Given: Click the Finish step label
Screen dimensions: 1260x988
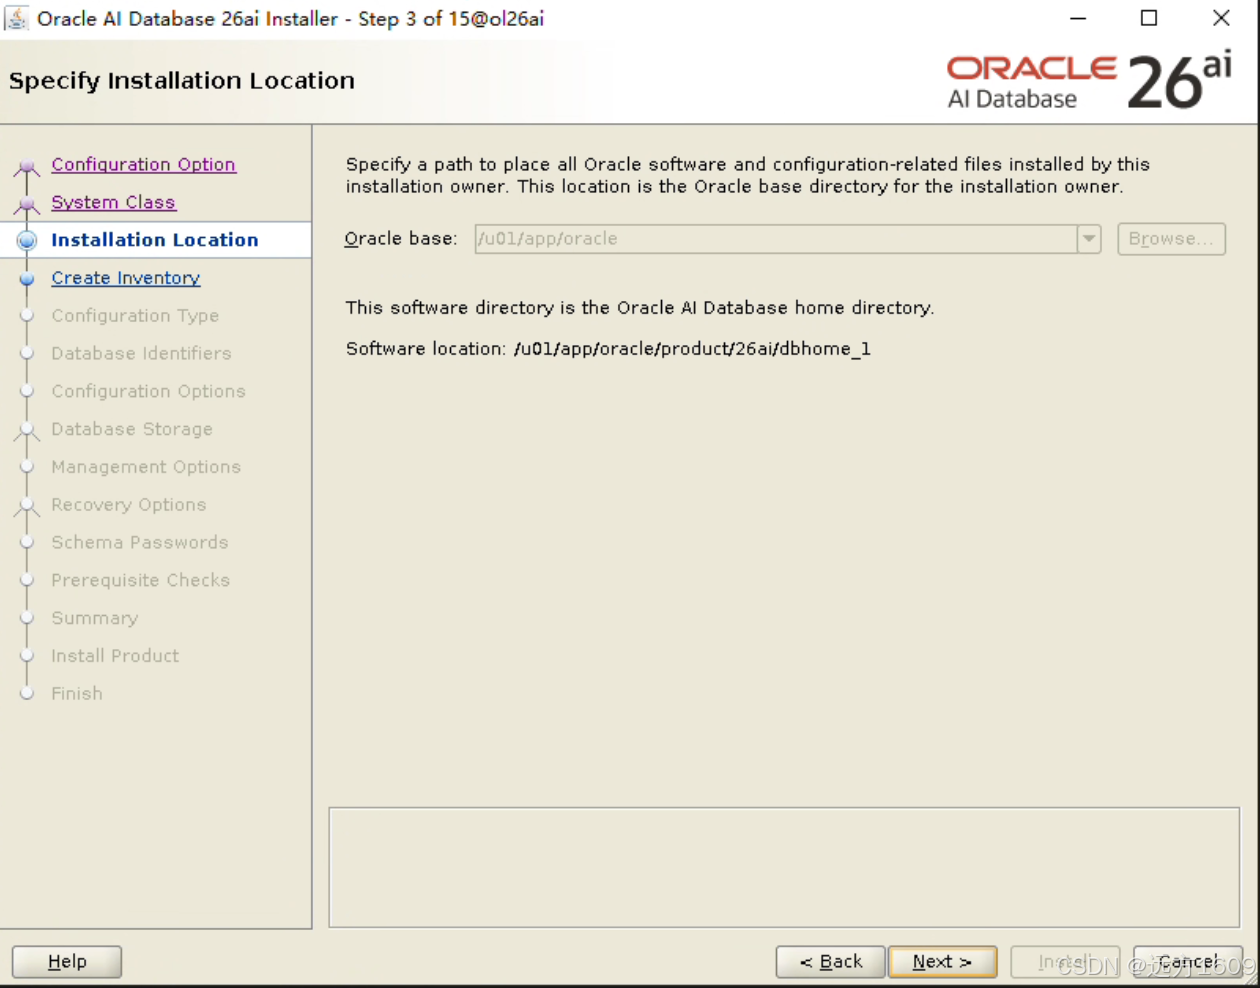Looking at the screenshot, I should 77,694.
